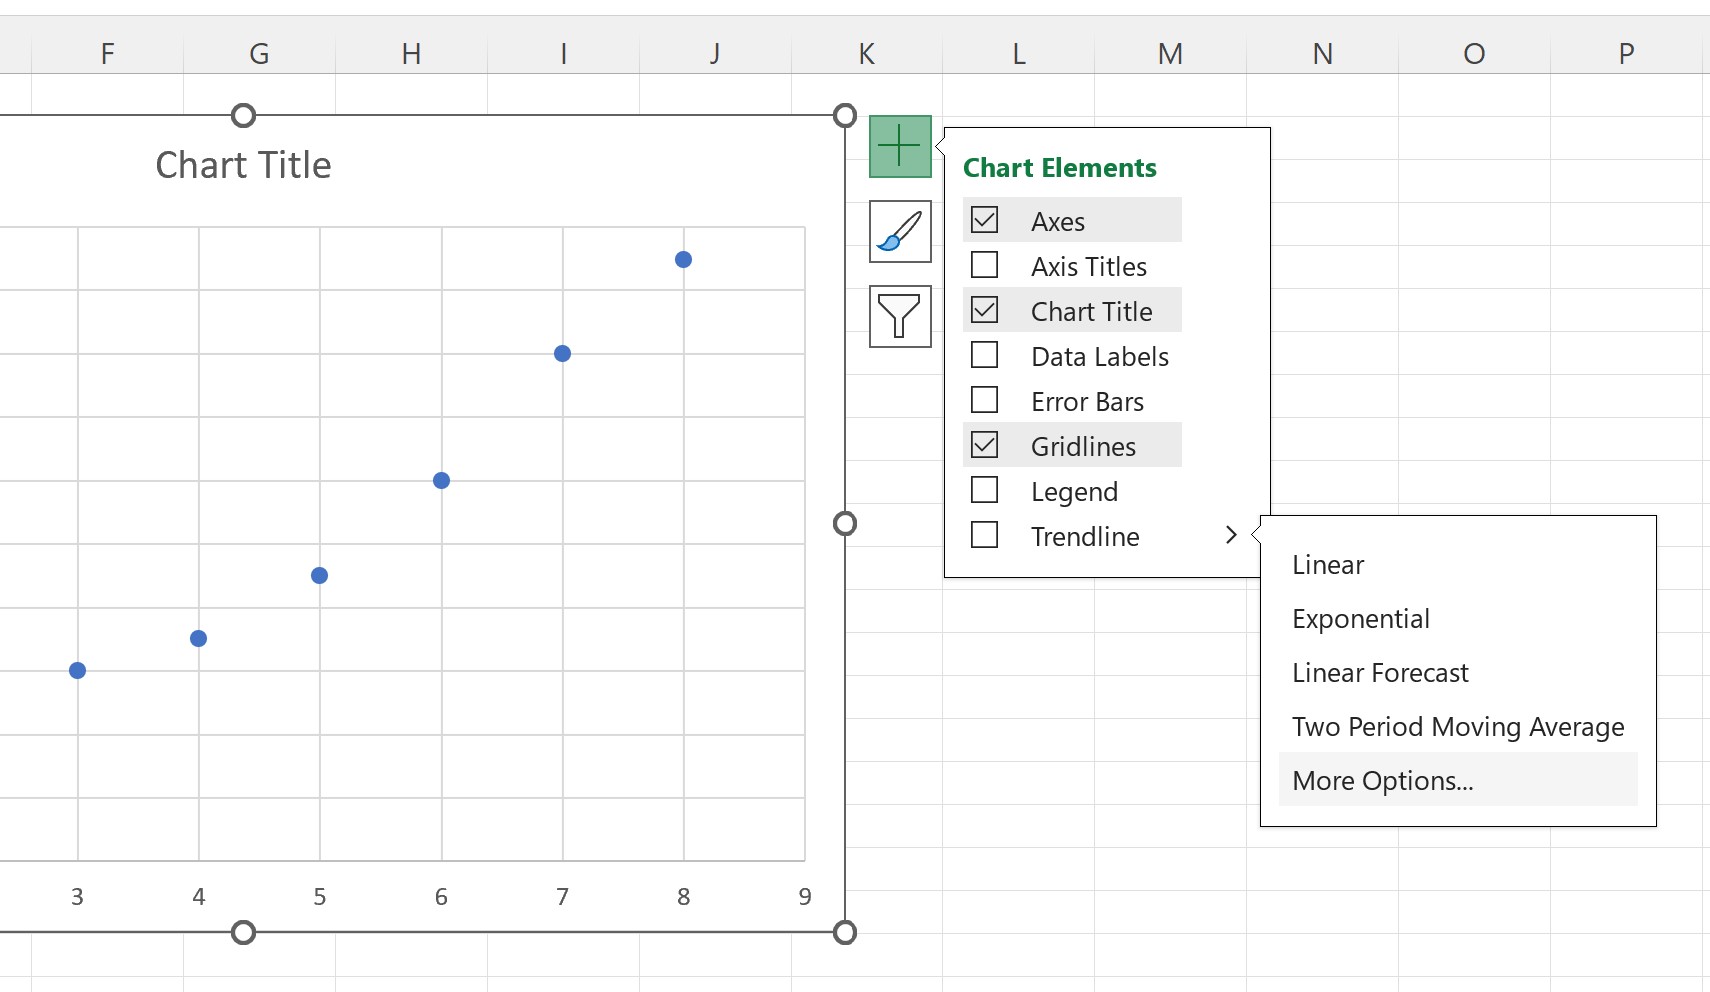Click the green Chart Elements plus icon
The image size is (1710, 992).
pyautogui.click(x=898, y=146)
